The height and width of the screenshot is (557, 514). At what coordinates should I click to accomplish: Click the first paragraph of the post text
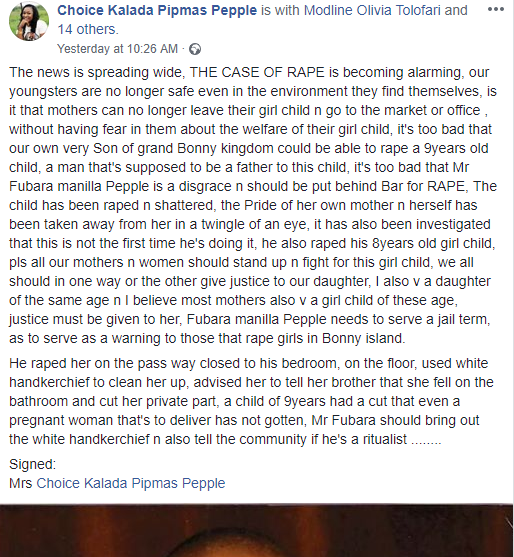pos(253,205)
